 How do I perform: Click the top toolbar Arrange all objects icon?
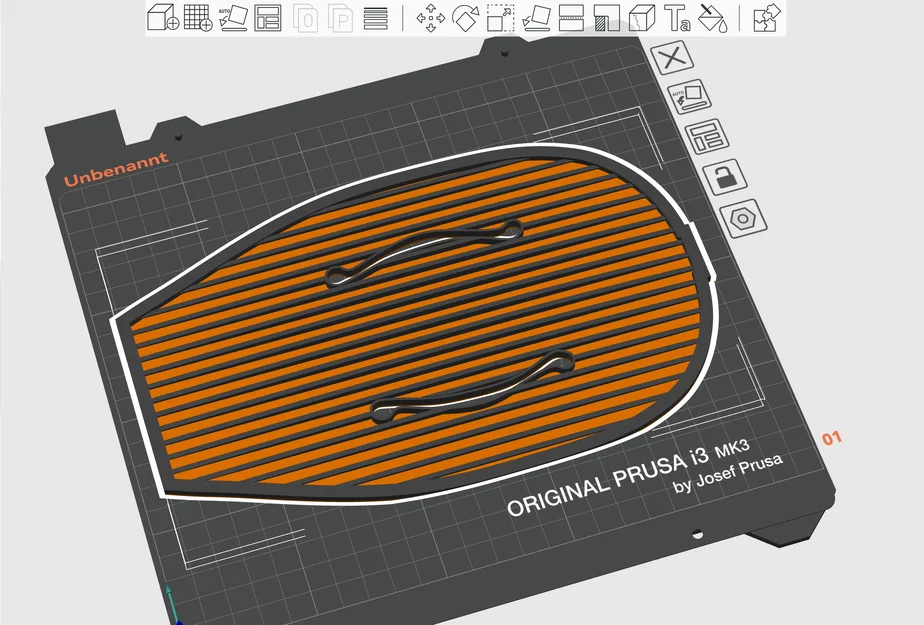tap(268, 18)
